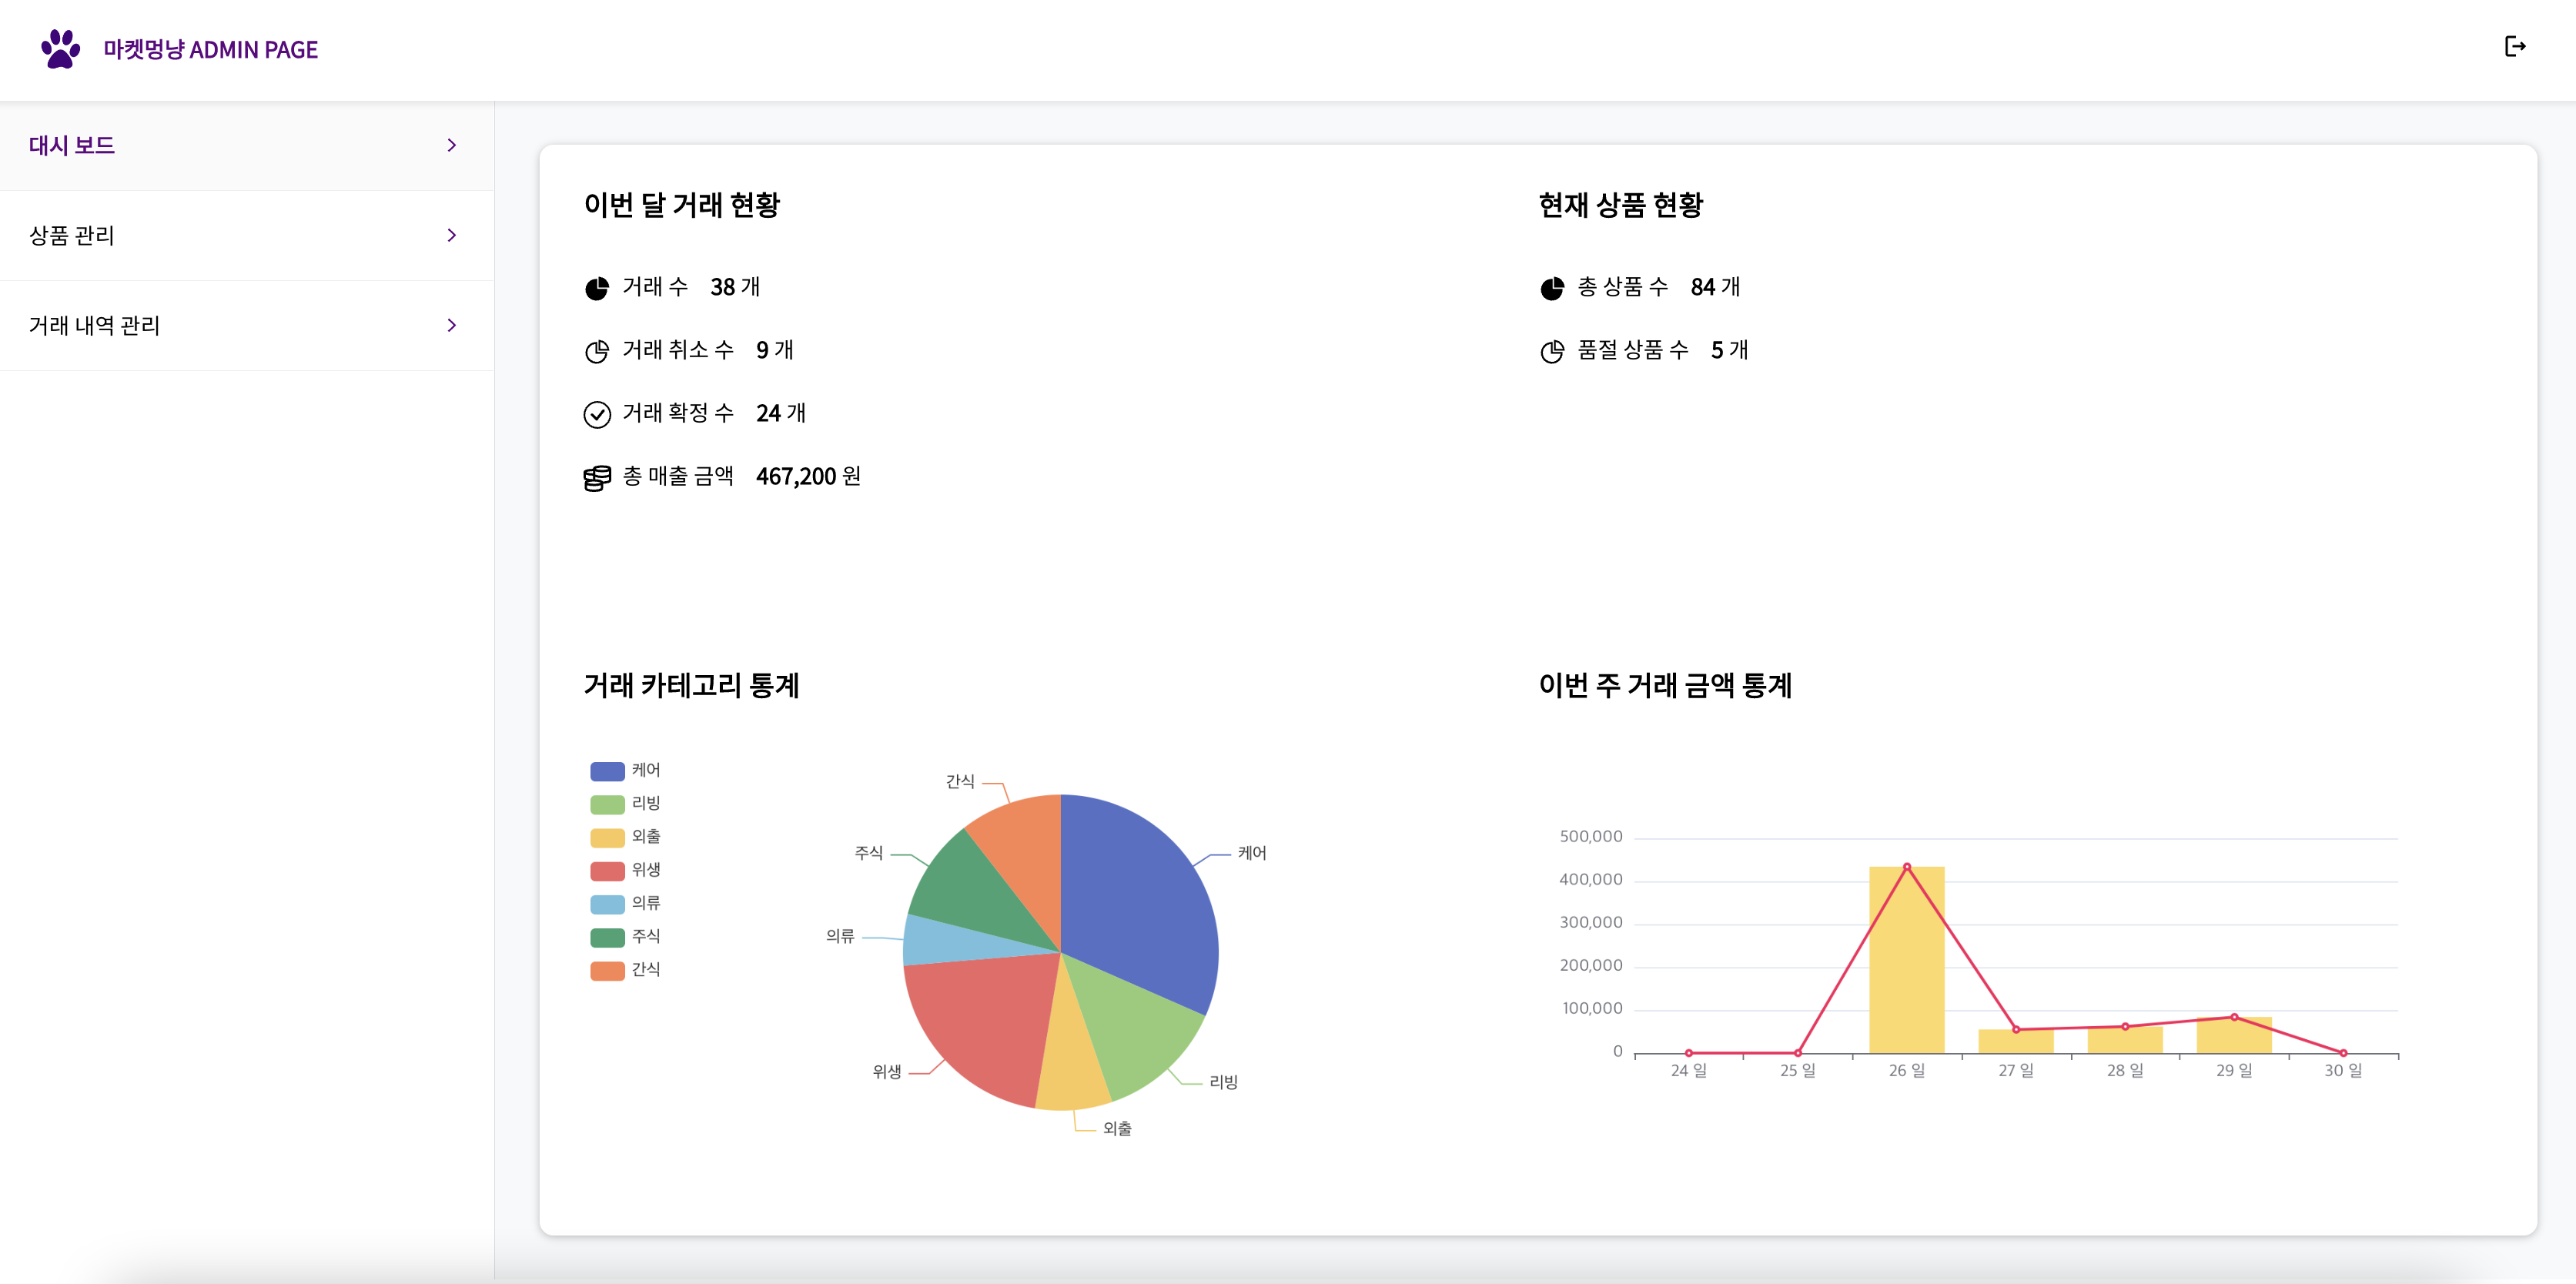The image size is (2576, 1284).
Task: Open the 상품 관리 menu item
Action: [72, 236]
